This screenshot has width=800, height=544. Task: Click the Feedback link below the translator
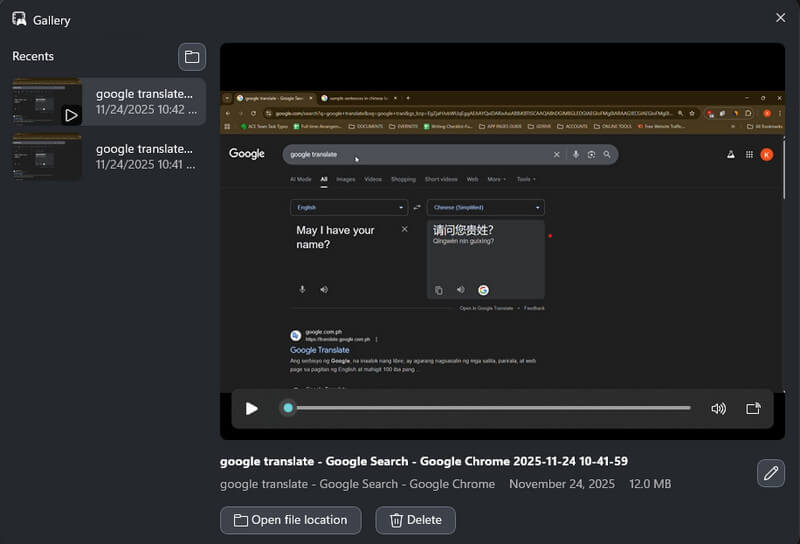[x=534, y=308]
